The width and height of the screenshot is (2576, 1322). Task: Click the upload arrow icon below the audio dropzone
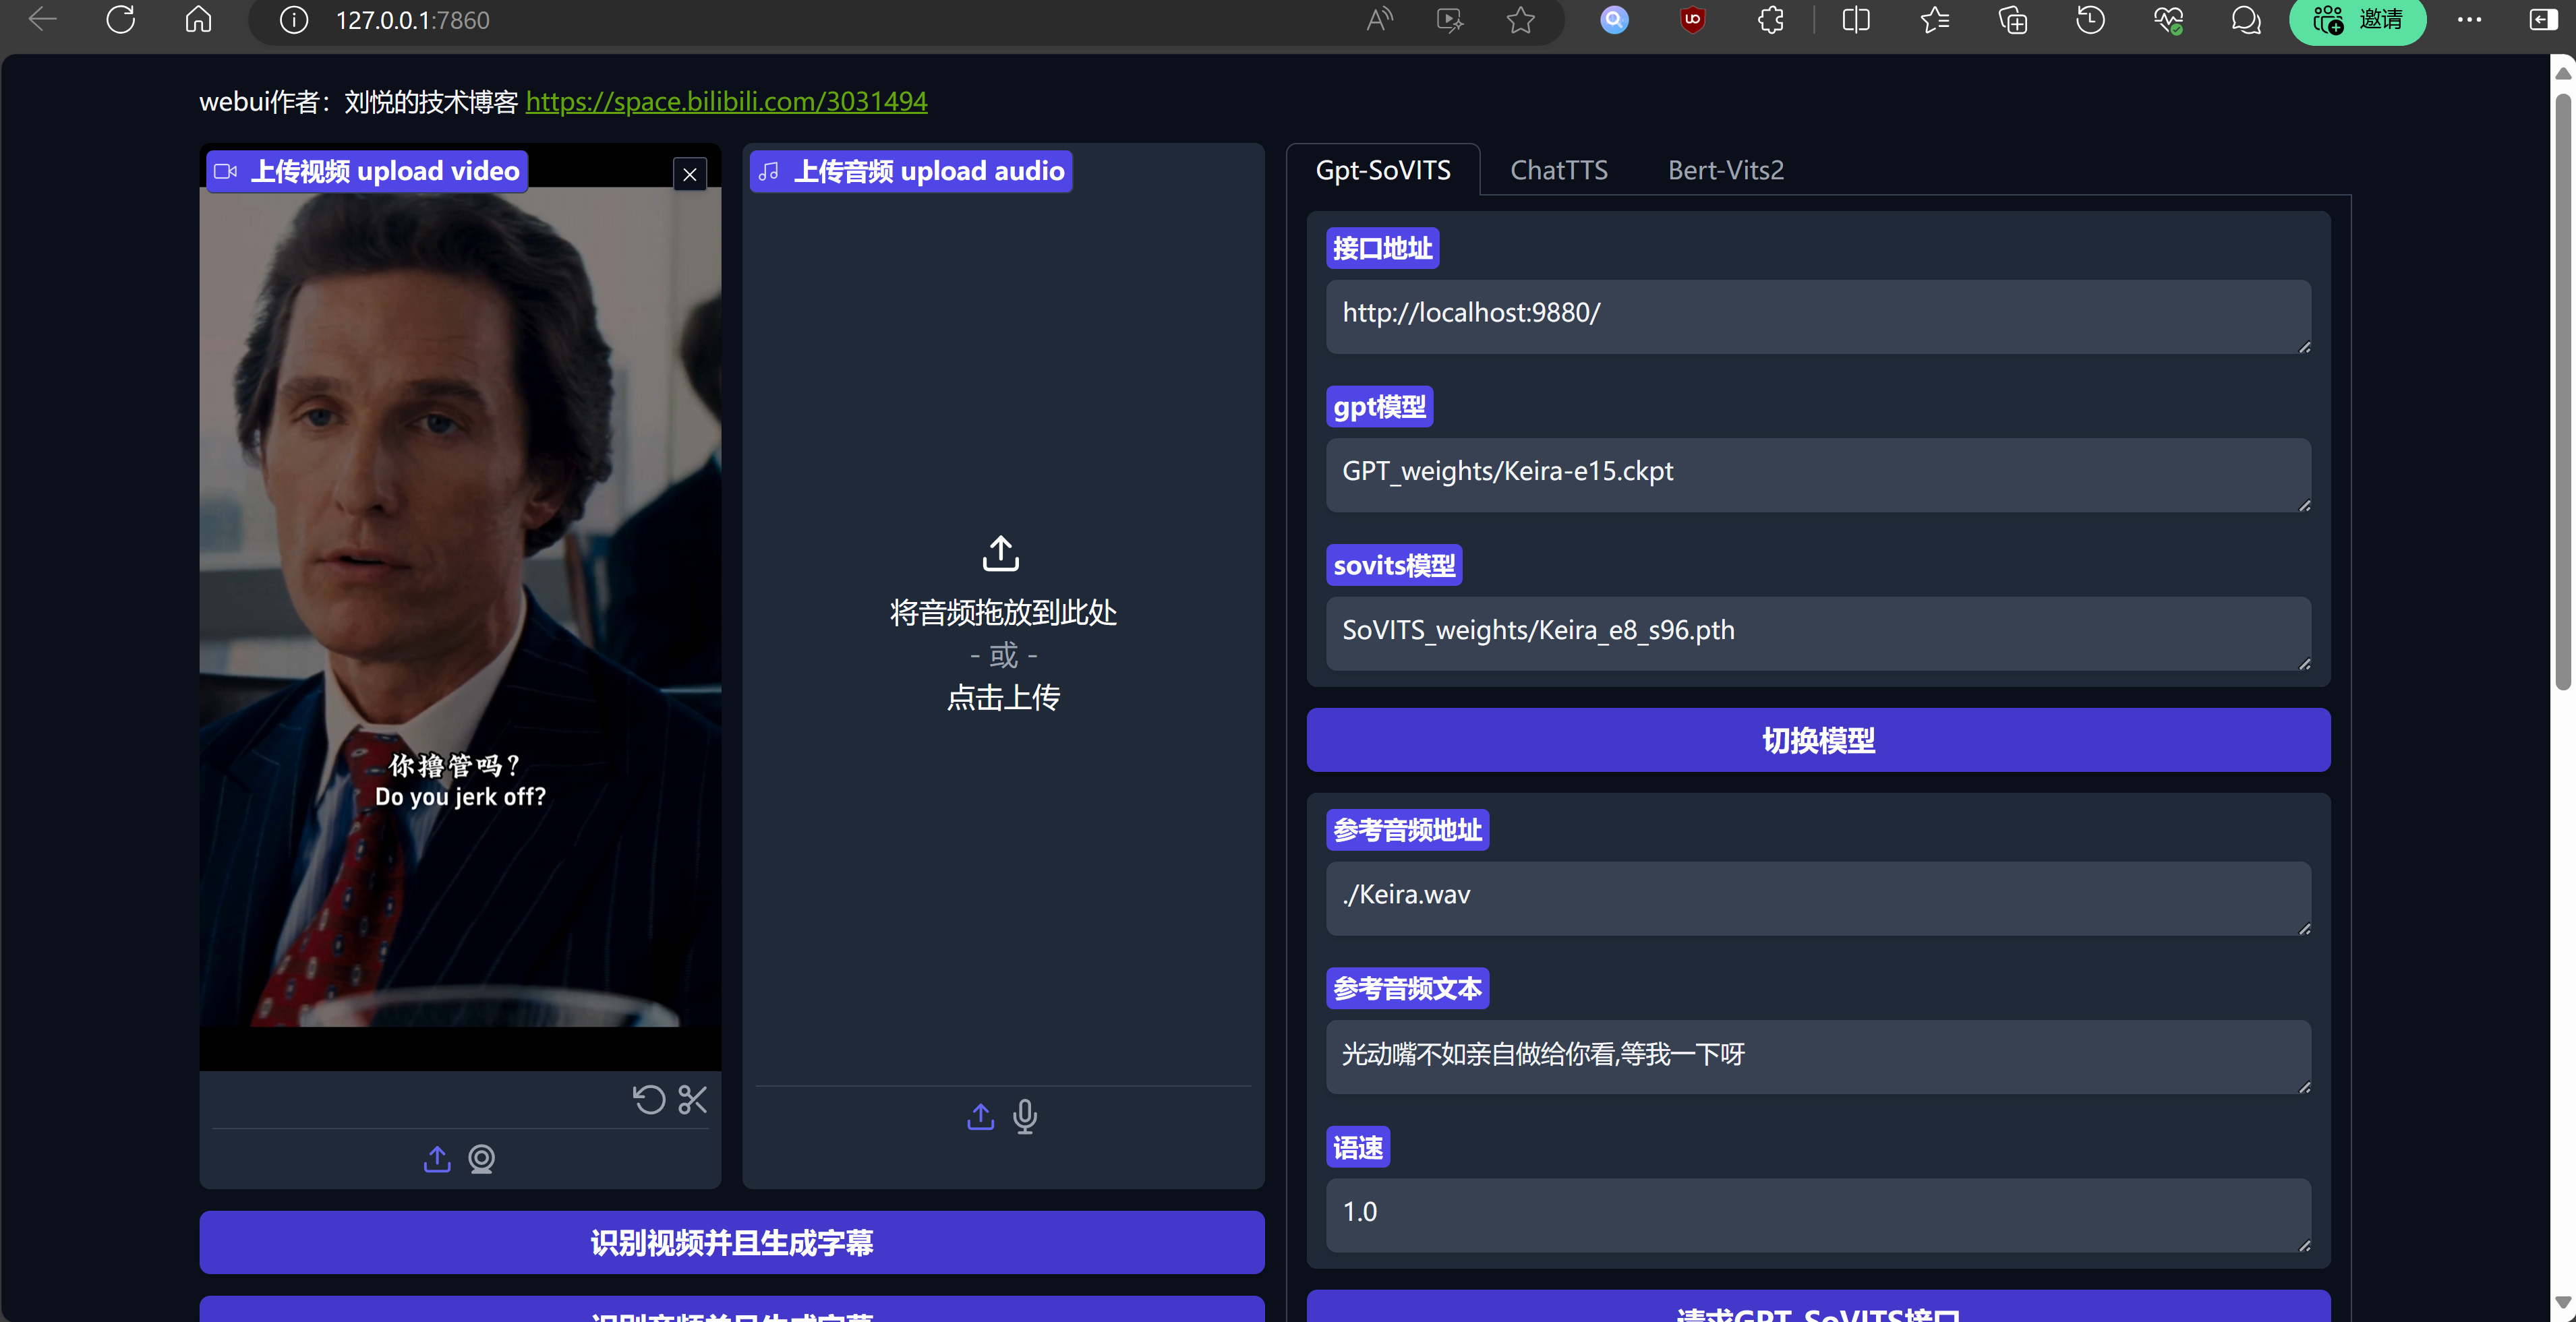click(x=981, y=1116)
